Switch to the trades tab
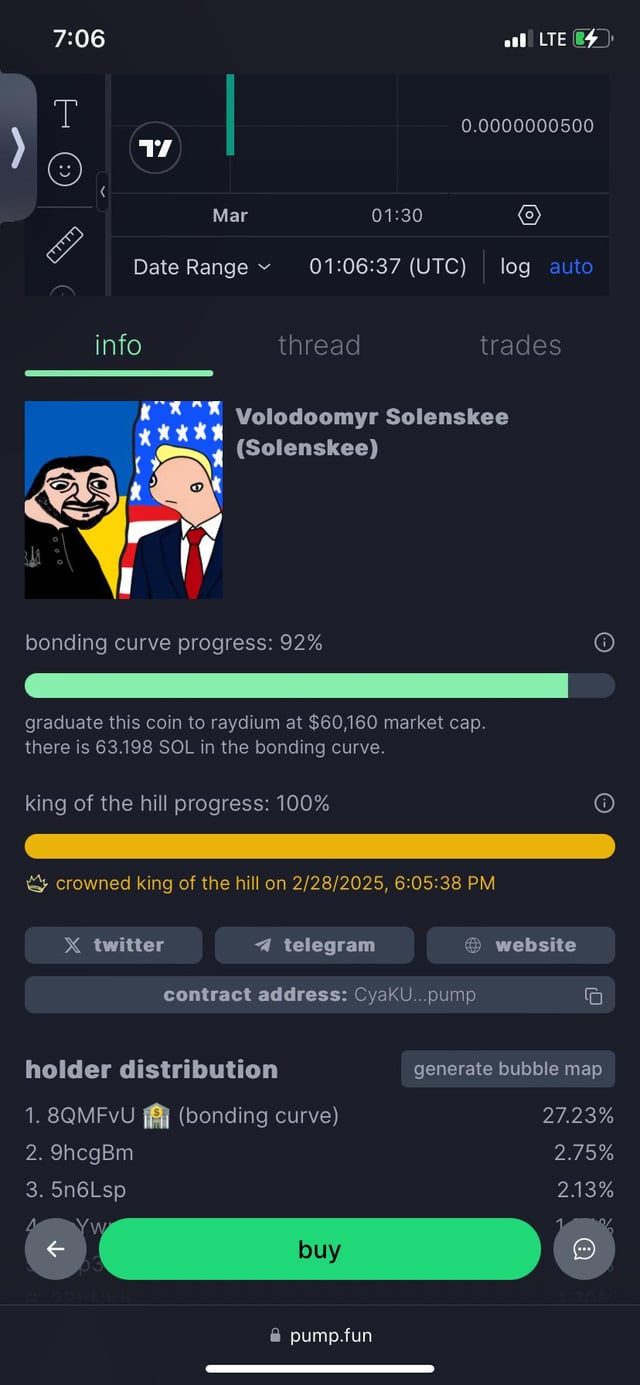This screenshot has height=1385, width=640. [x=520, y=345]
